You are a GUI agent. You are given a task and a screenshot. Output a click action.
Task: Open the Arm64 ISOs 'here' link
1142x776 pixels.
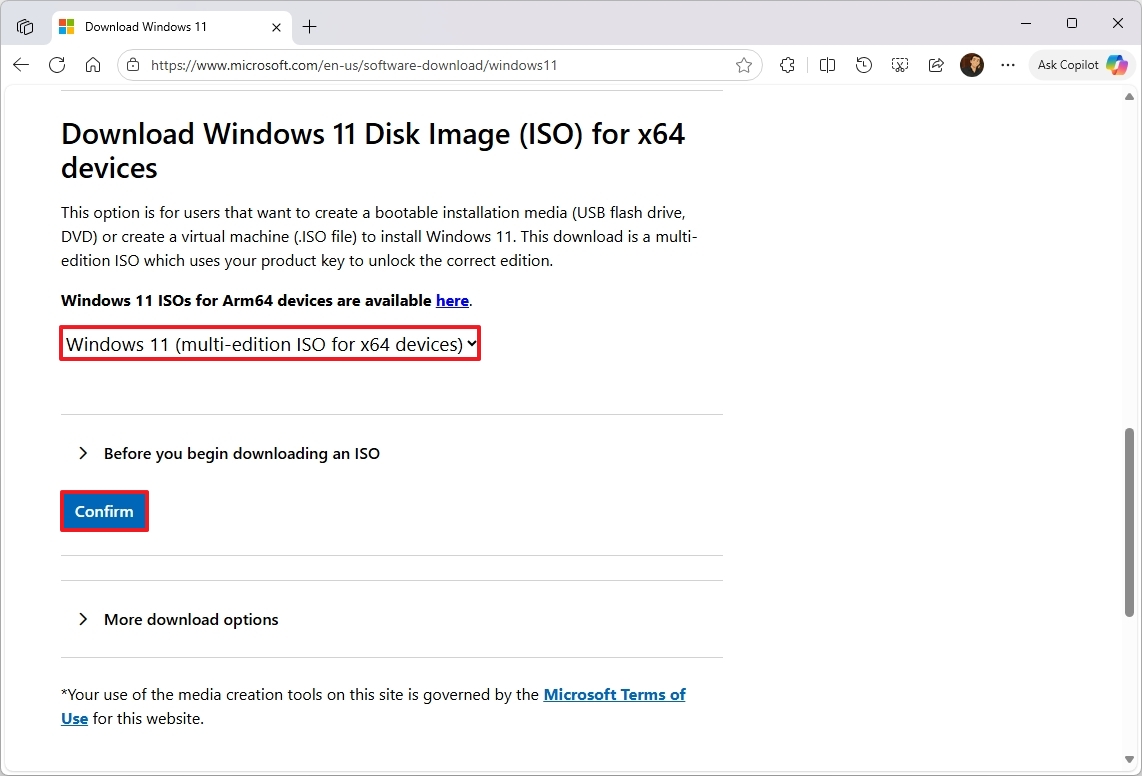(452, 300)
